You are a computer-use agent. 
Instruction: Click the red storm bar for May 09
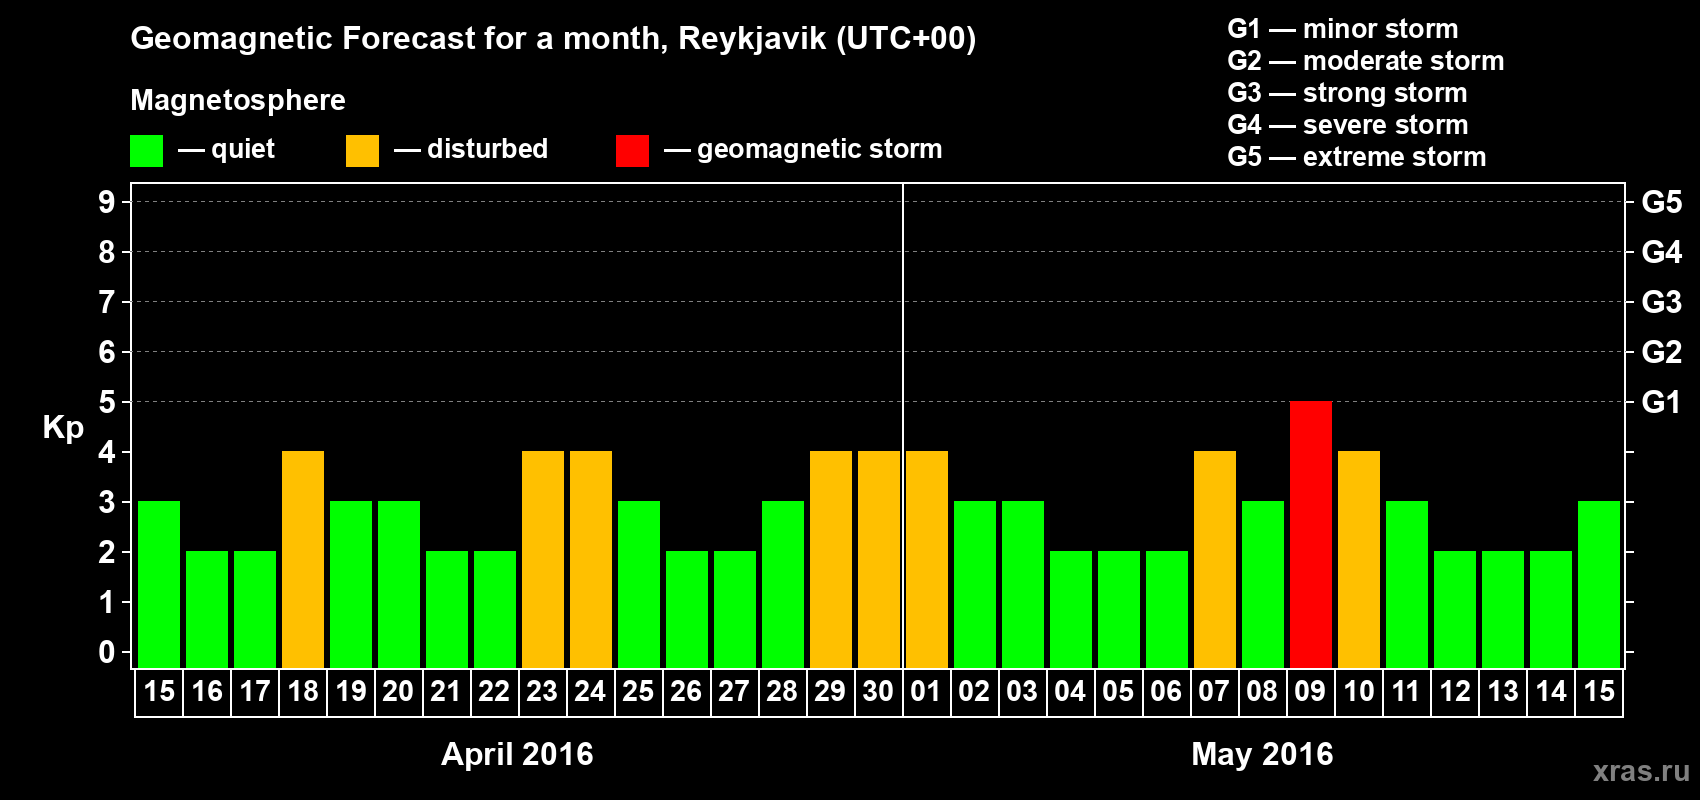[x=1311, y=534]
